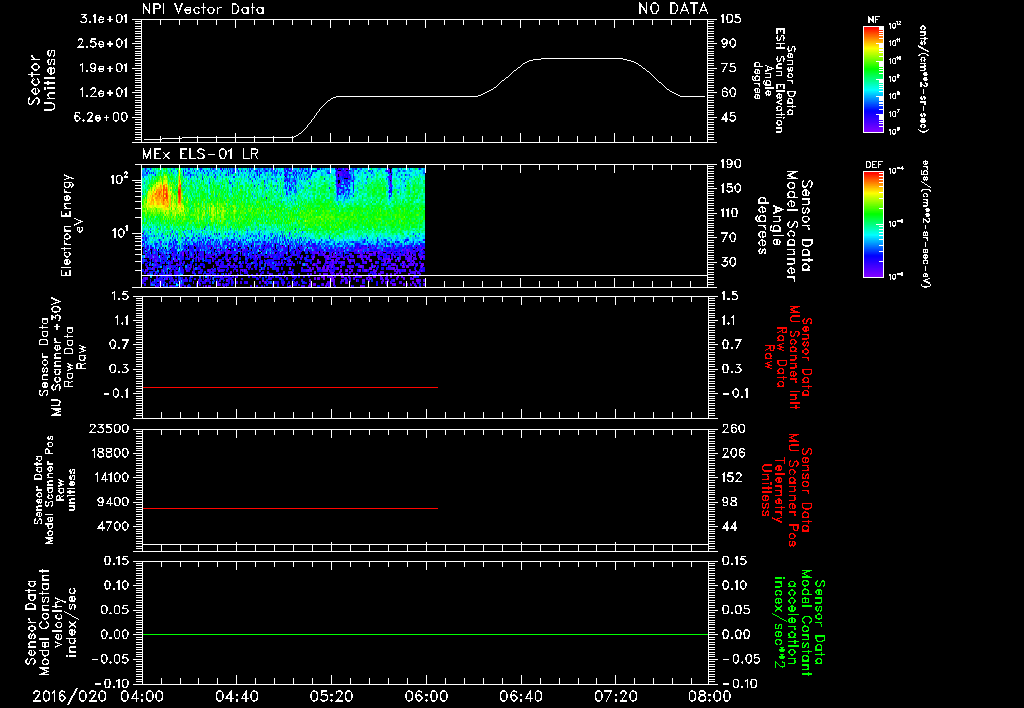Click the '2016/020' date label
1024x708 pixels.
(70, 696)
